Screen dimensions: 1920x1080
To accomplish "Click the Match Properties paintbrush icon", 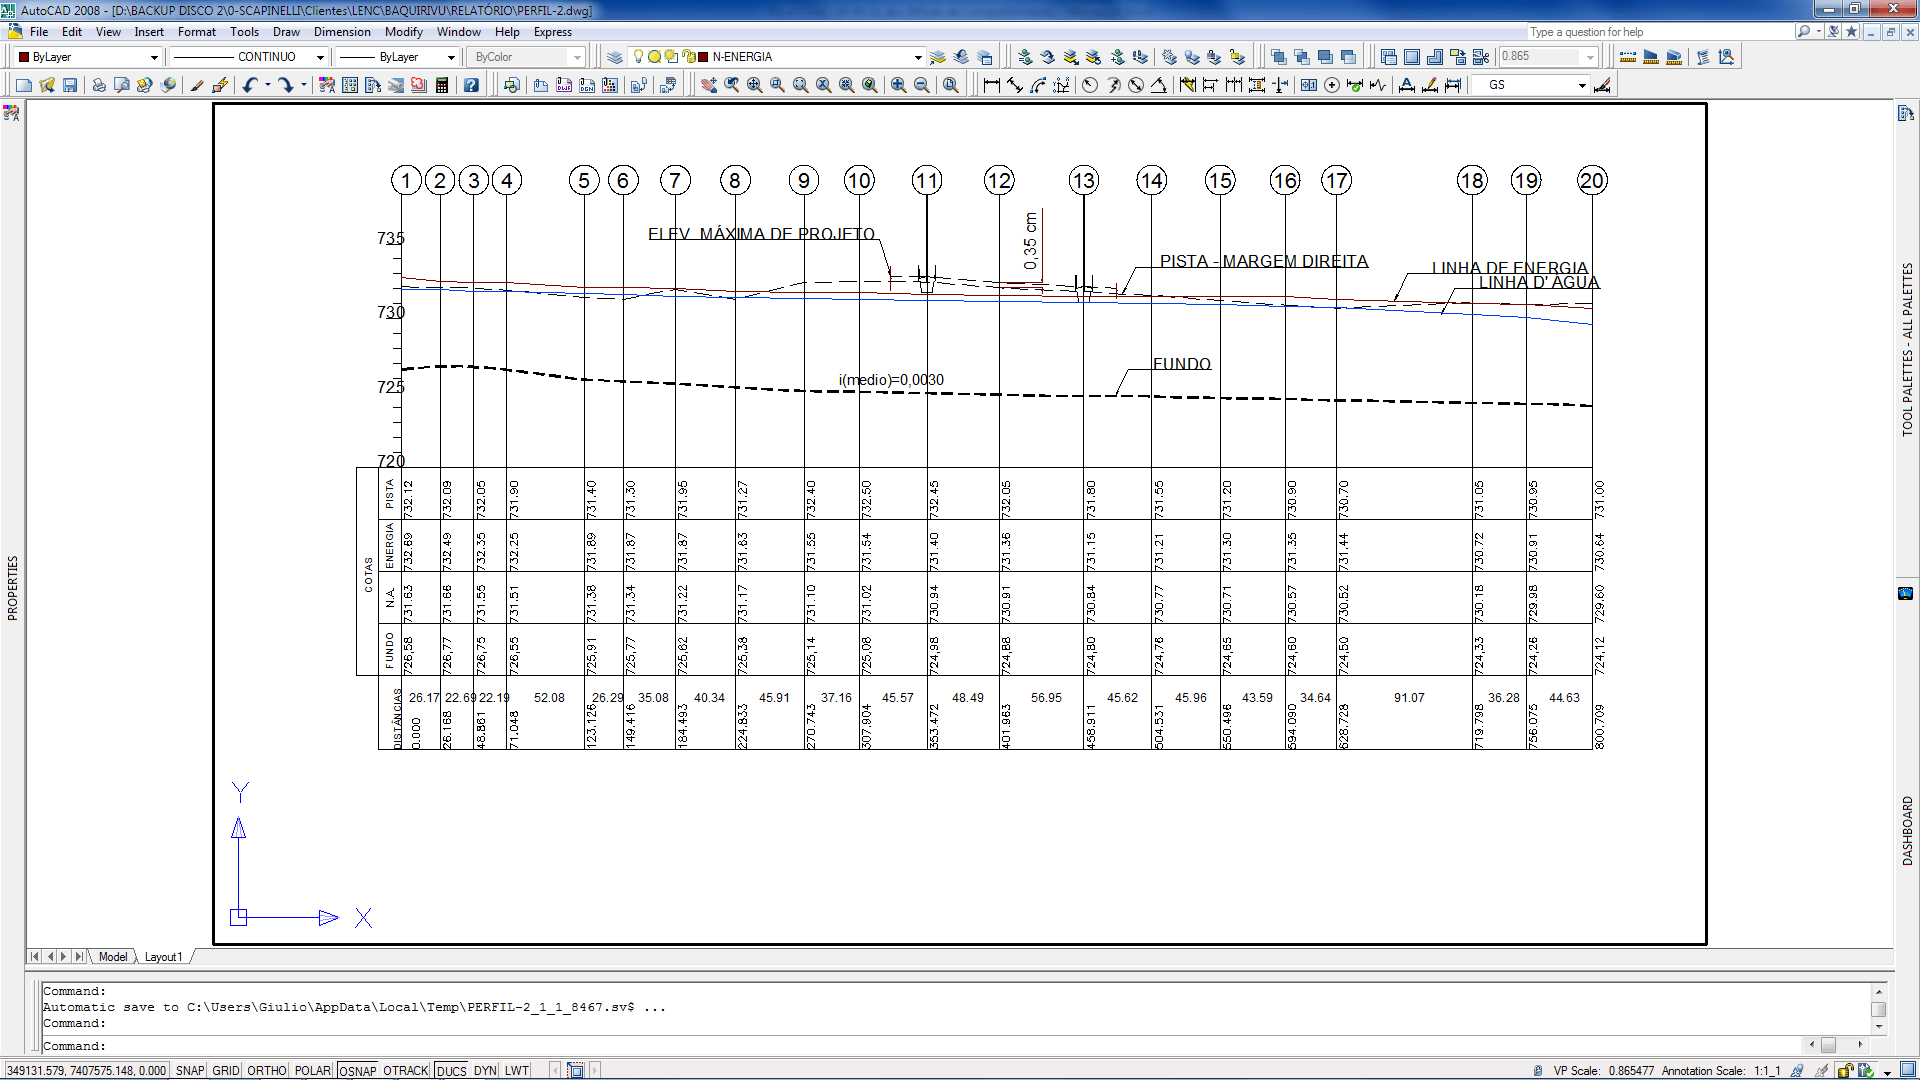I will pyautogui.click(x=197, y=85).
